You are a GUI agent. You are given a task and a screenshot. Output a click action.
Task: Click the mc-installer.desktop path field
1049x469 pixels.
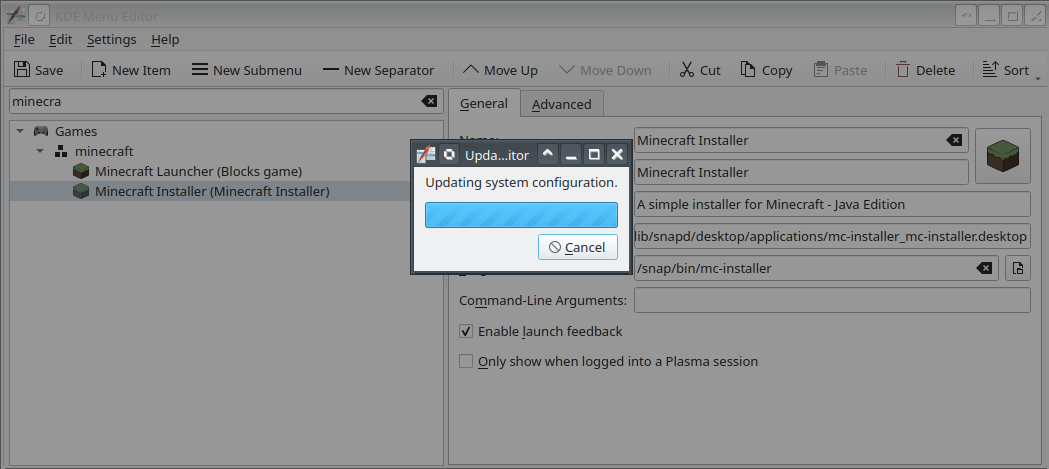click(832, 236)
